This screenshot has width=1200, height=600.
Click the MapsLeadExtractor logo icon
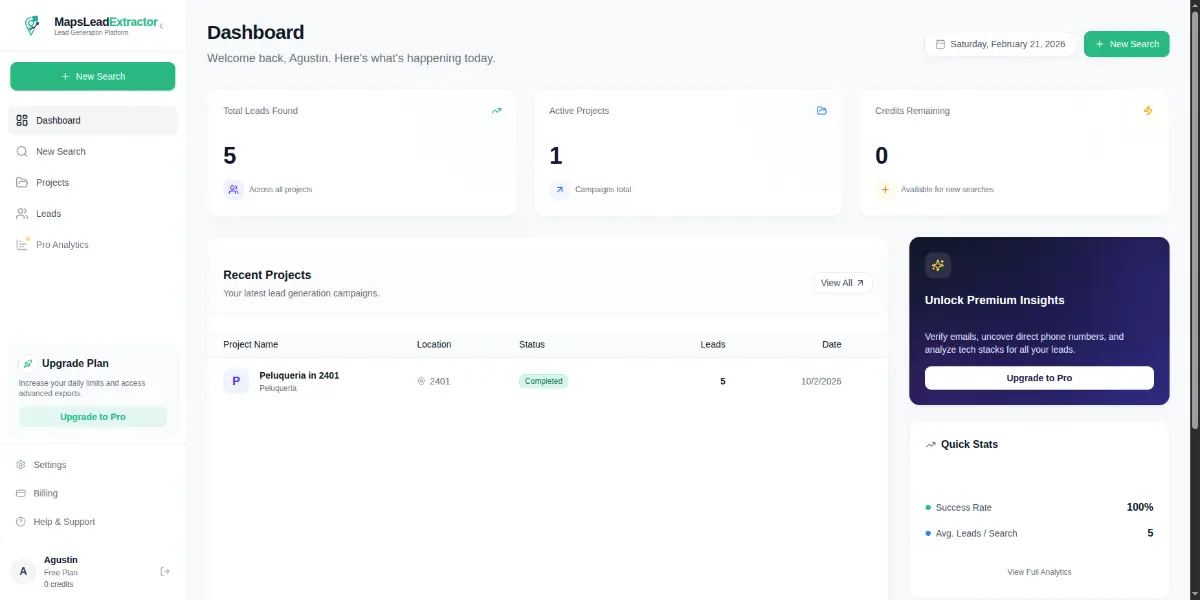[33, 25]
